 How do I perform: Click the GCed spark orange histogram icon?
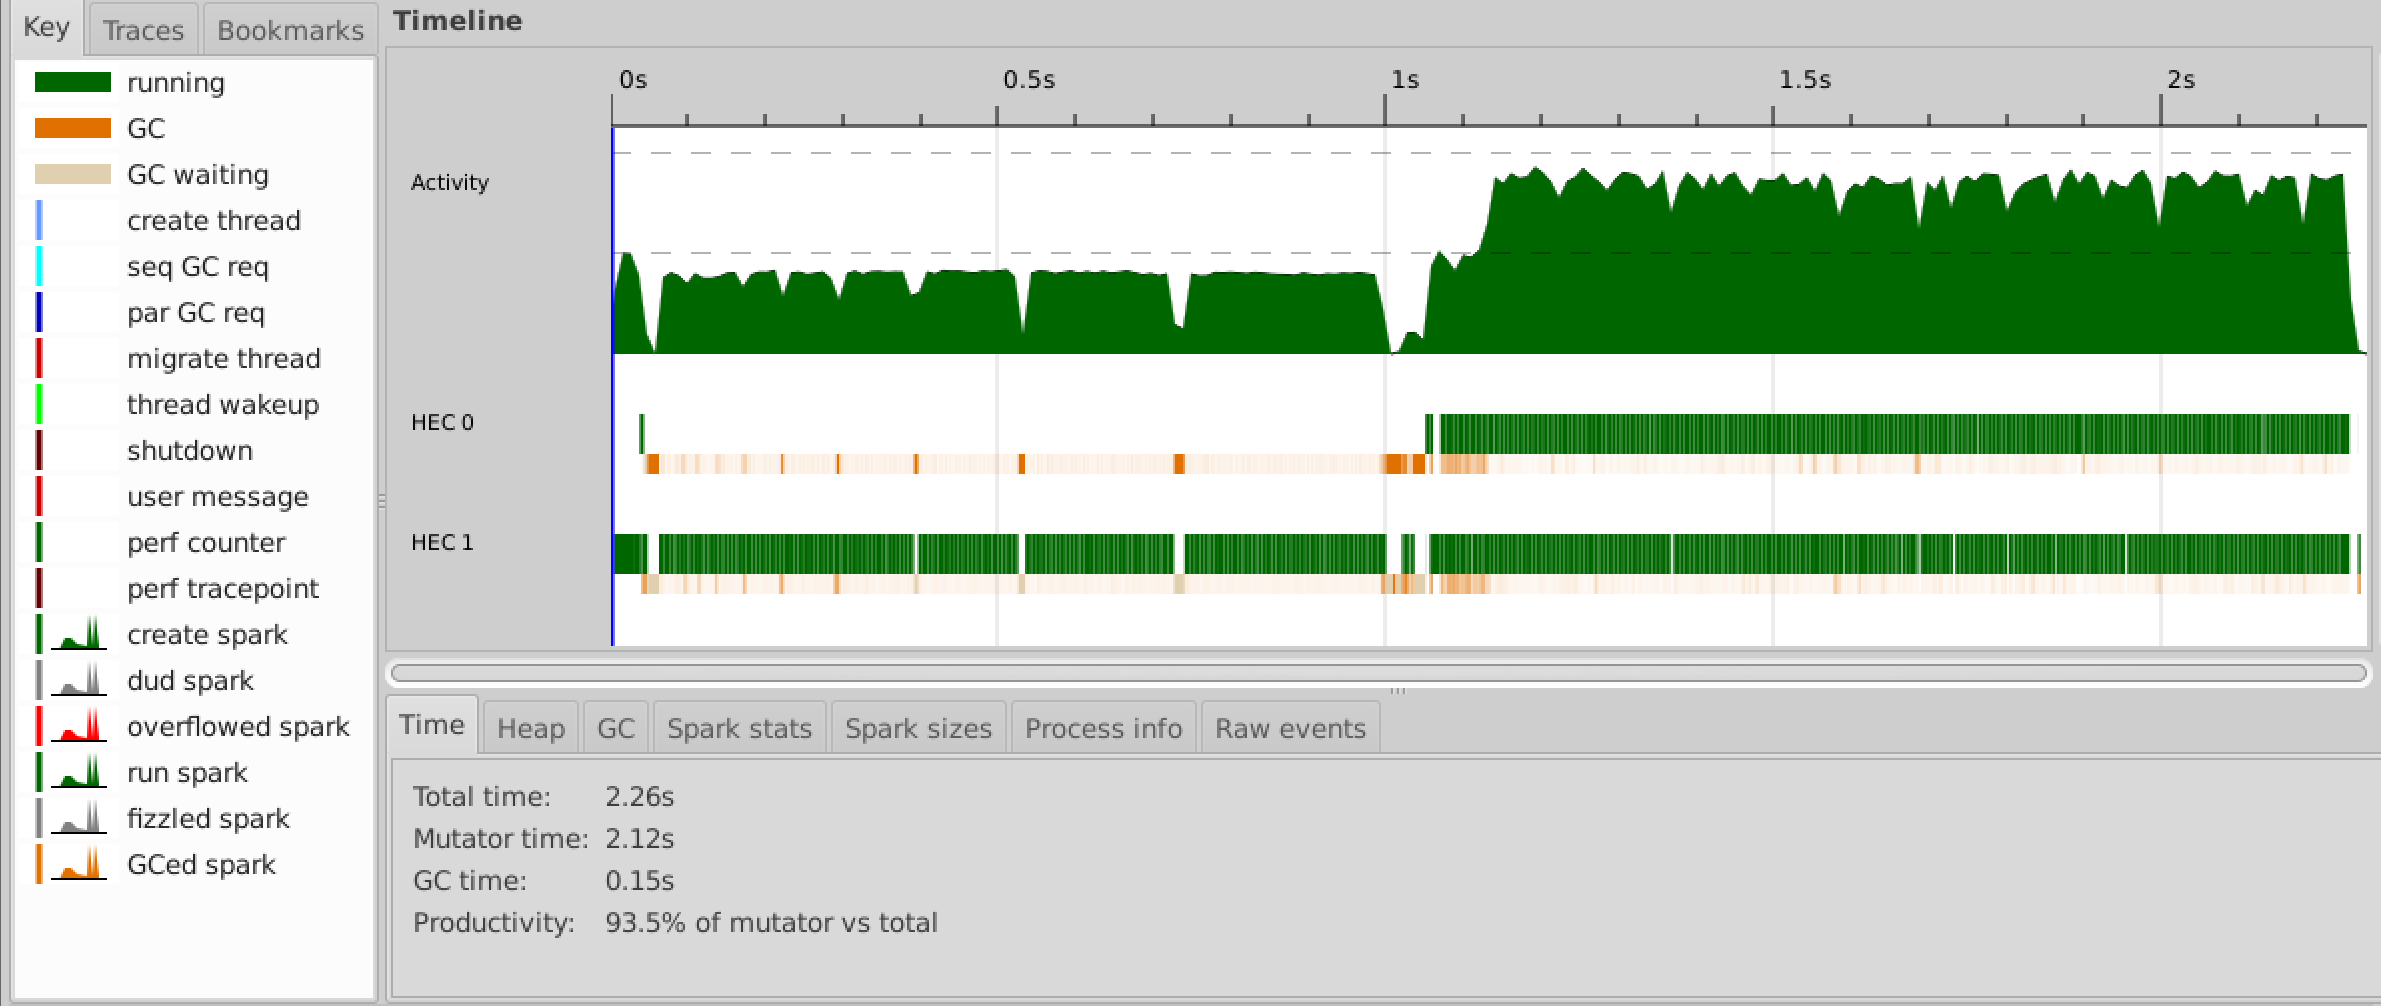coord(78,865)
